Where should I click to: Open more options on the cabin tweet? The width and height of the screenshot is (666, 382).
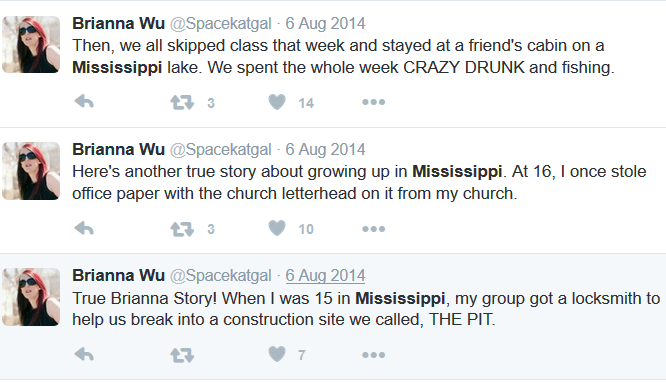[x=373, y=102]
